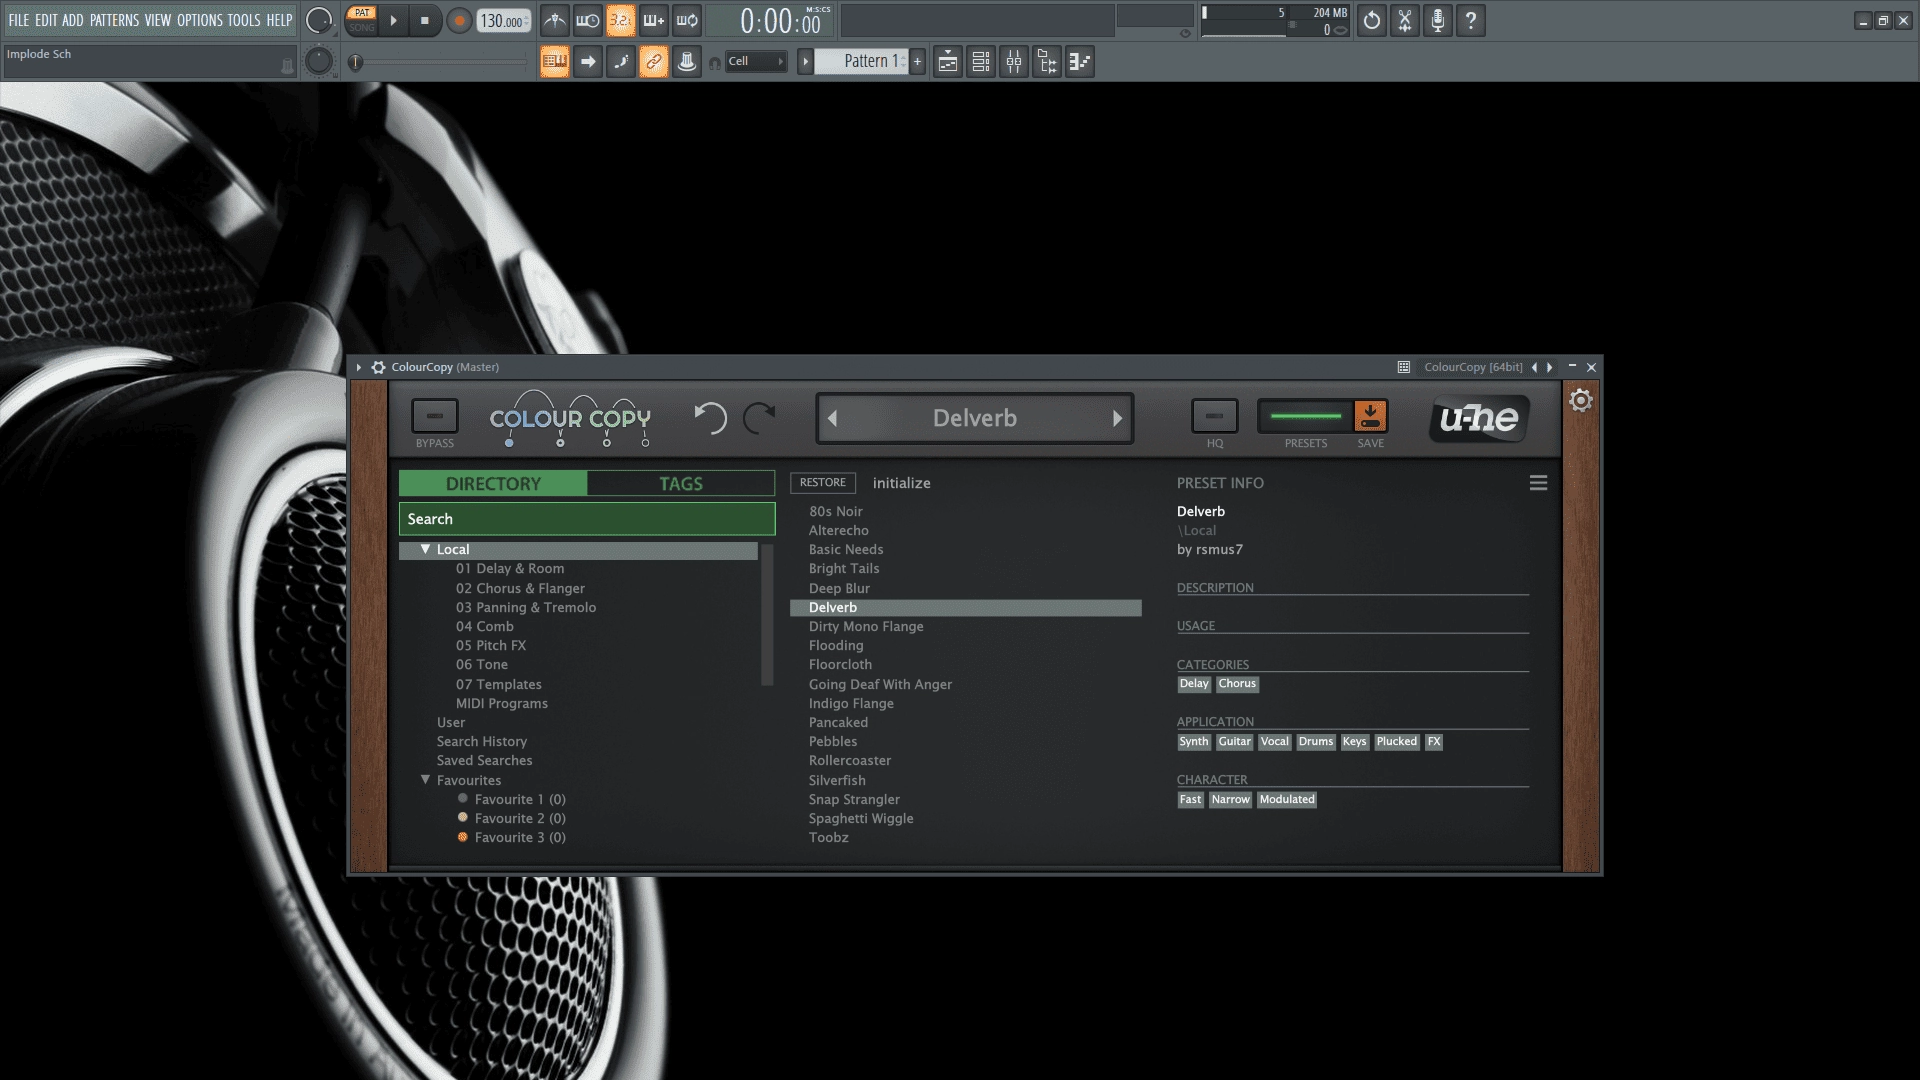Expand the pattern selector arrow

[x=805, y=62]
